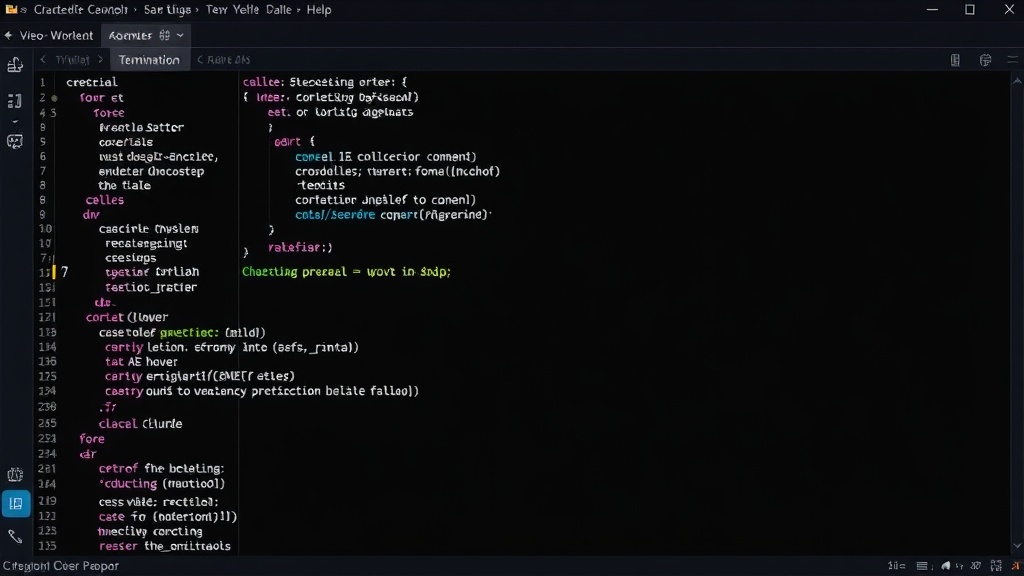The image size is (1024, 576).
Task: Click 'four et' on line 2
Action: 101,97
